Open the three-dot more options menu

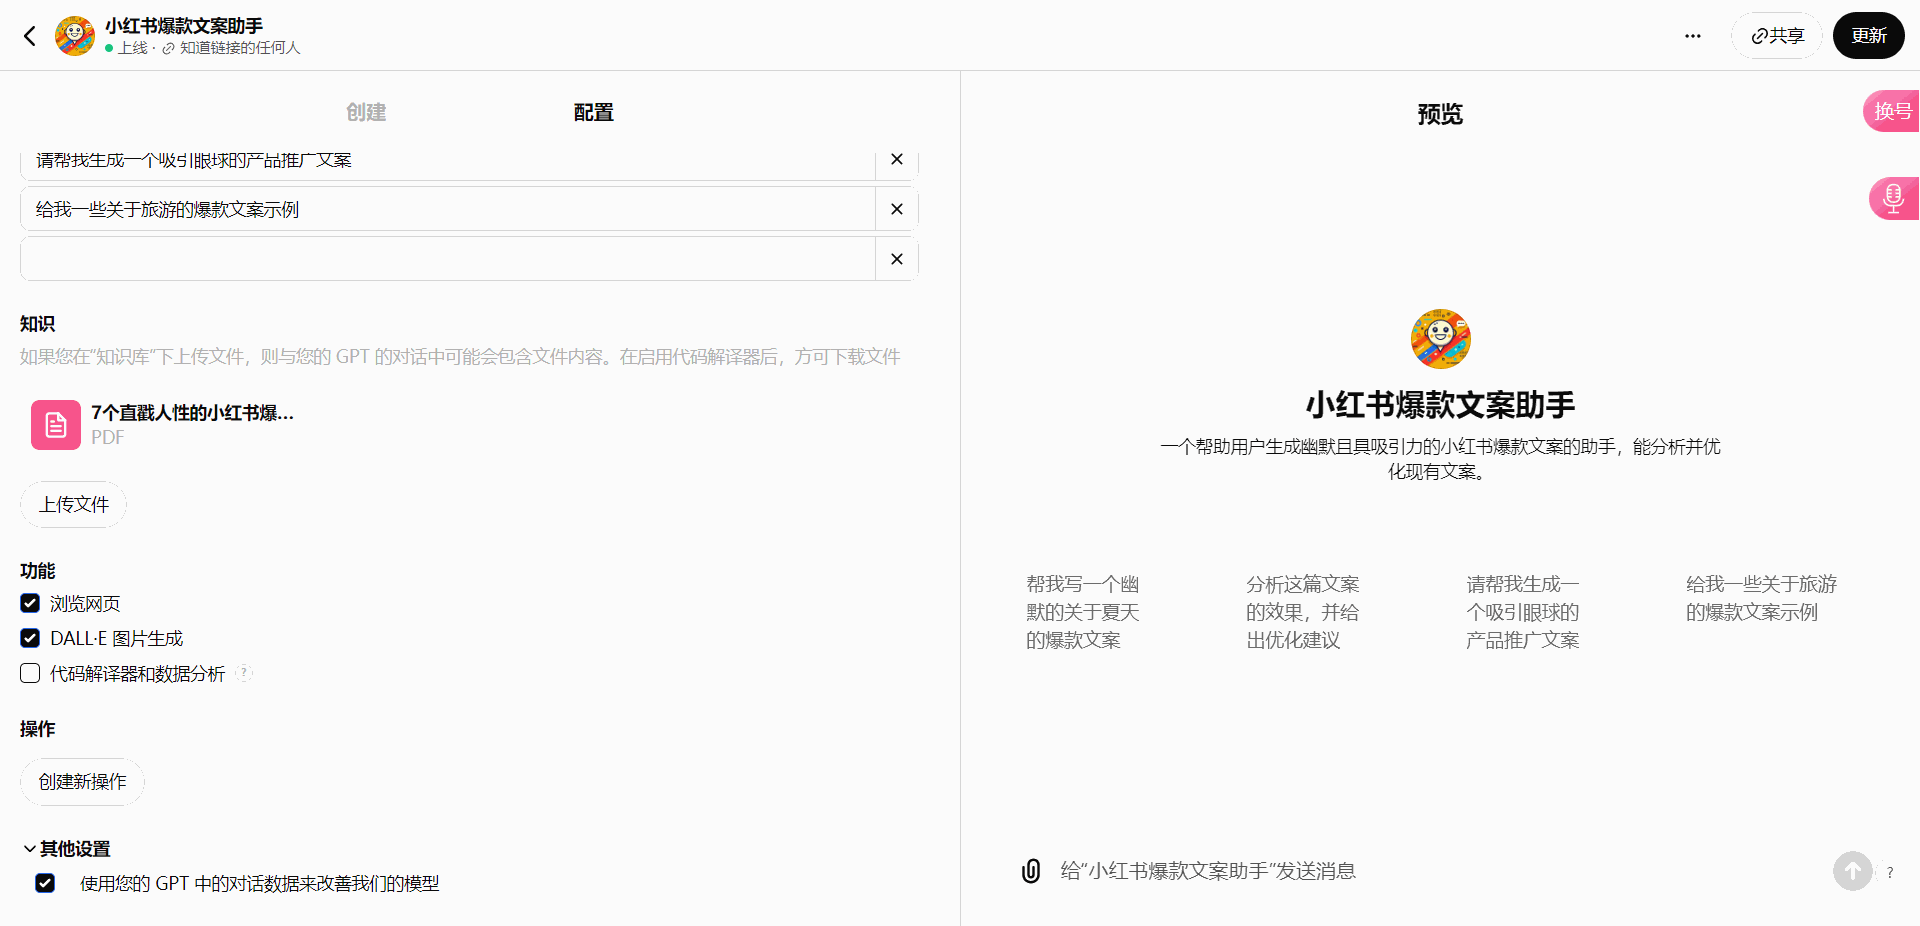click(x=1692, y=36)
